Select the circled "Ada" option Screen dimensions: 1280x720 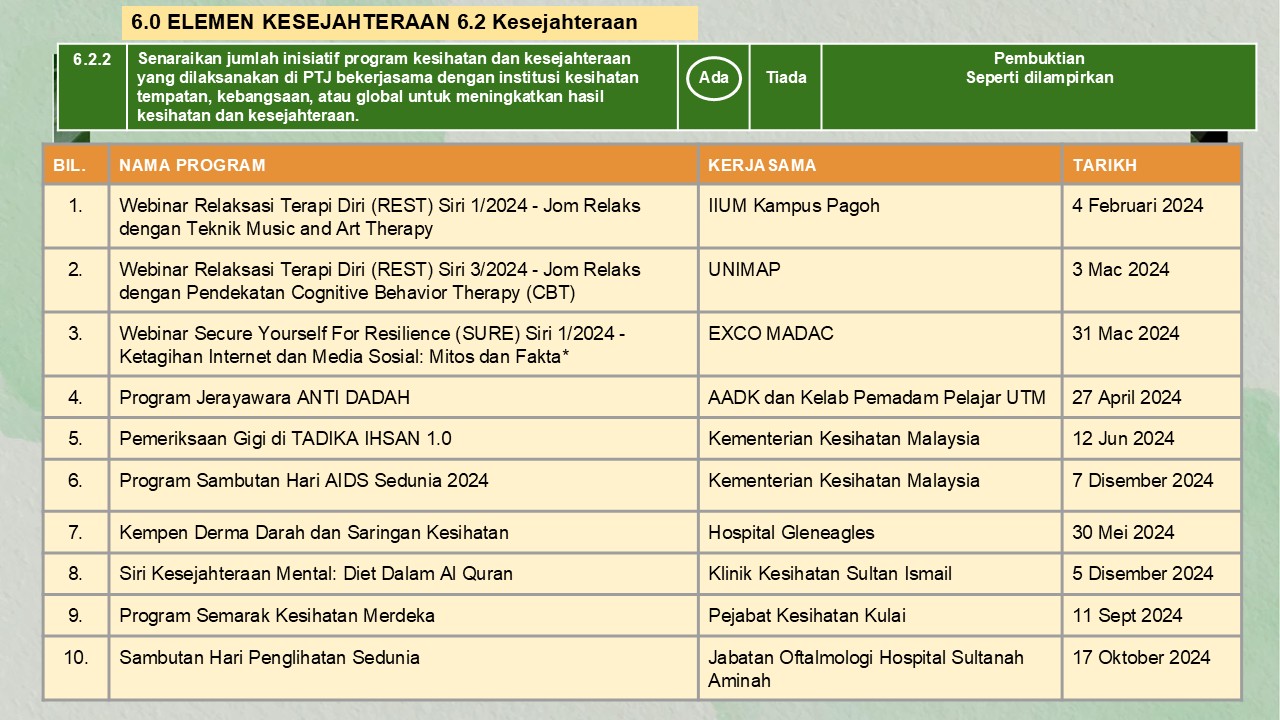coord(713,78)
